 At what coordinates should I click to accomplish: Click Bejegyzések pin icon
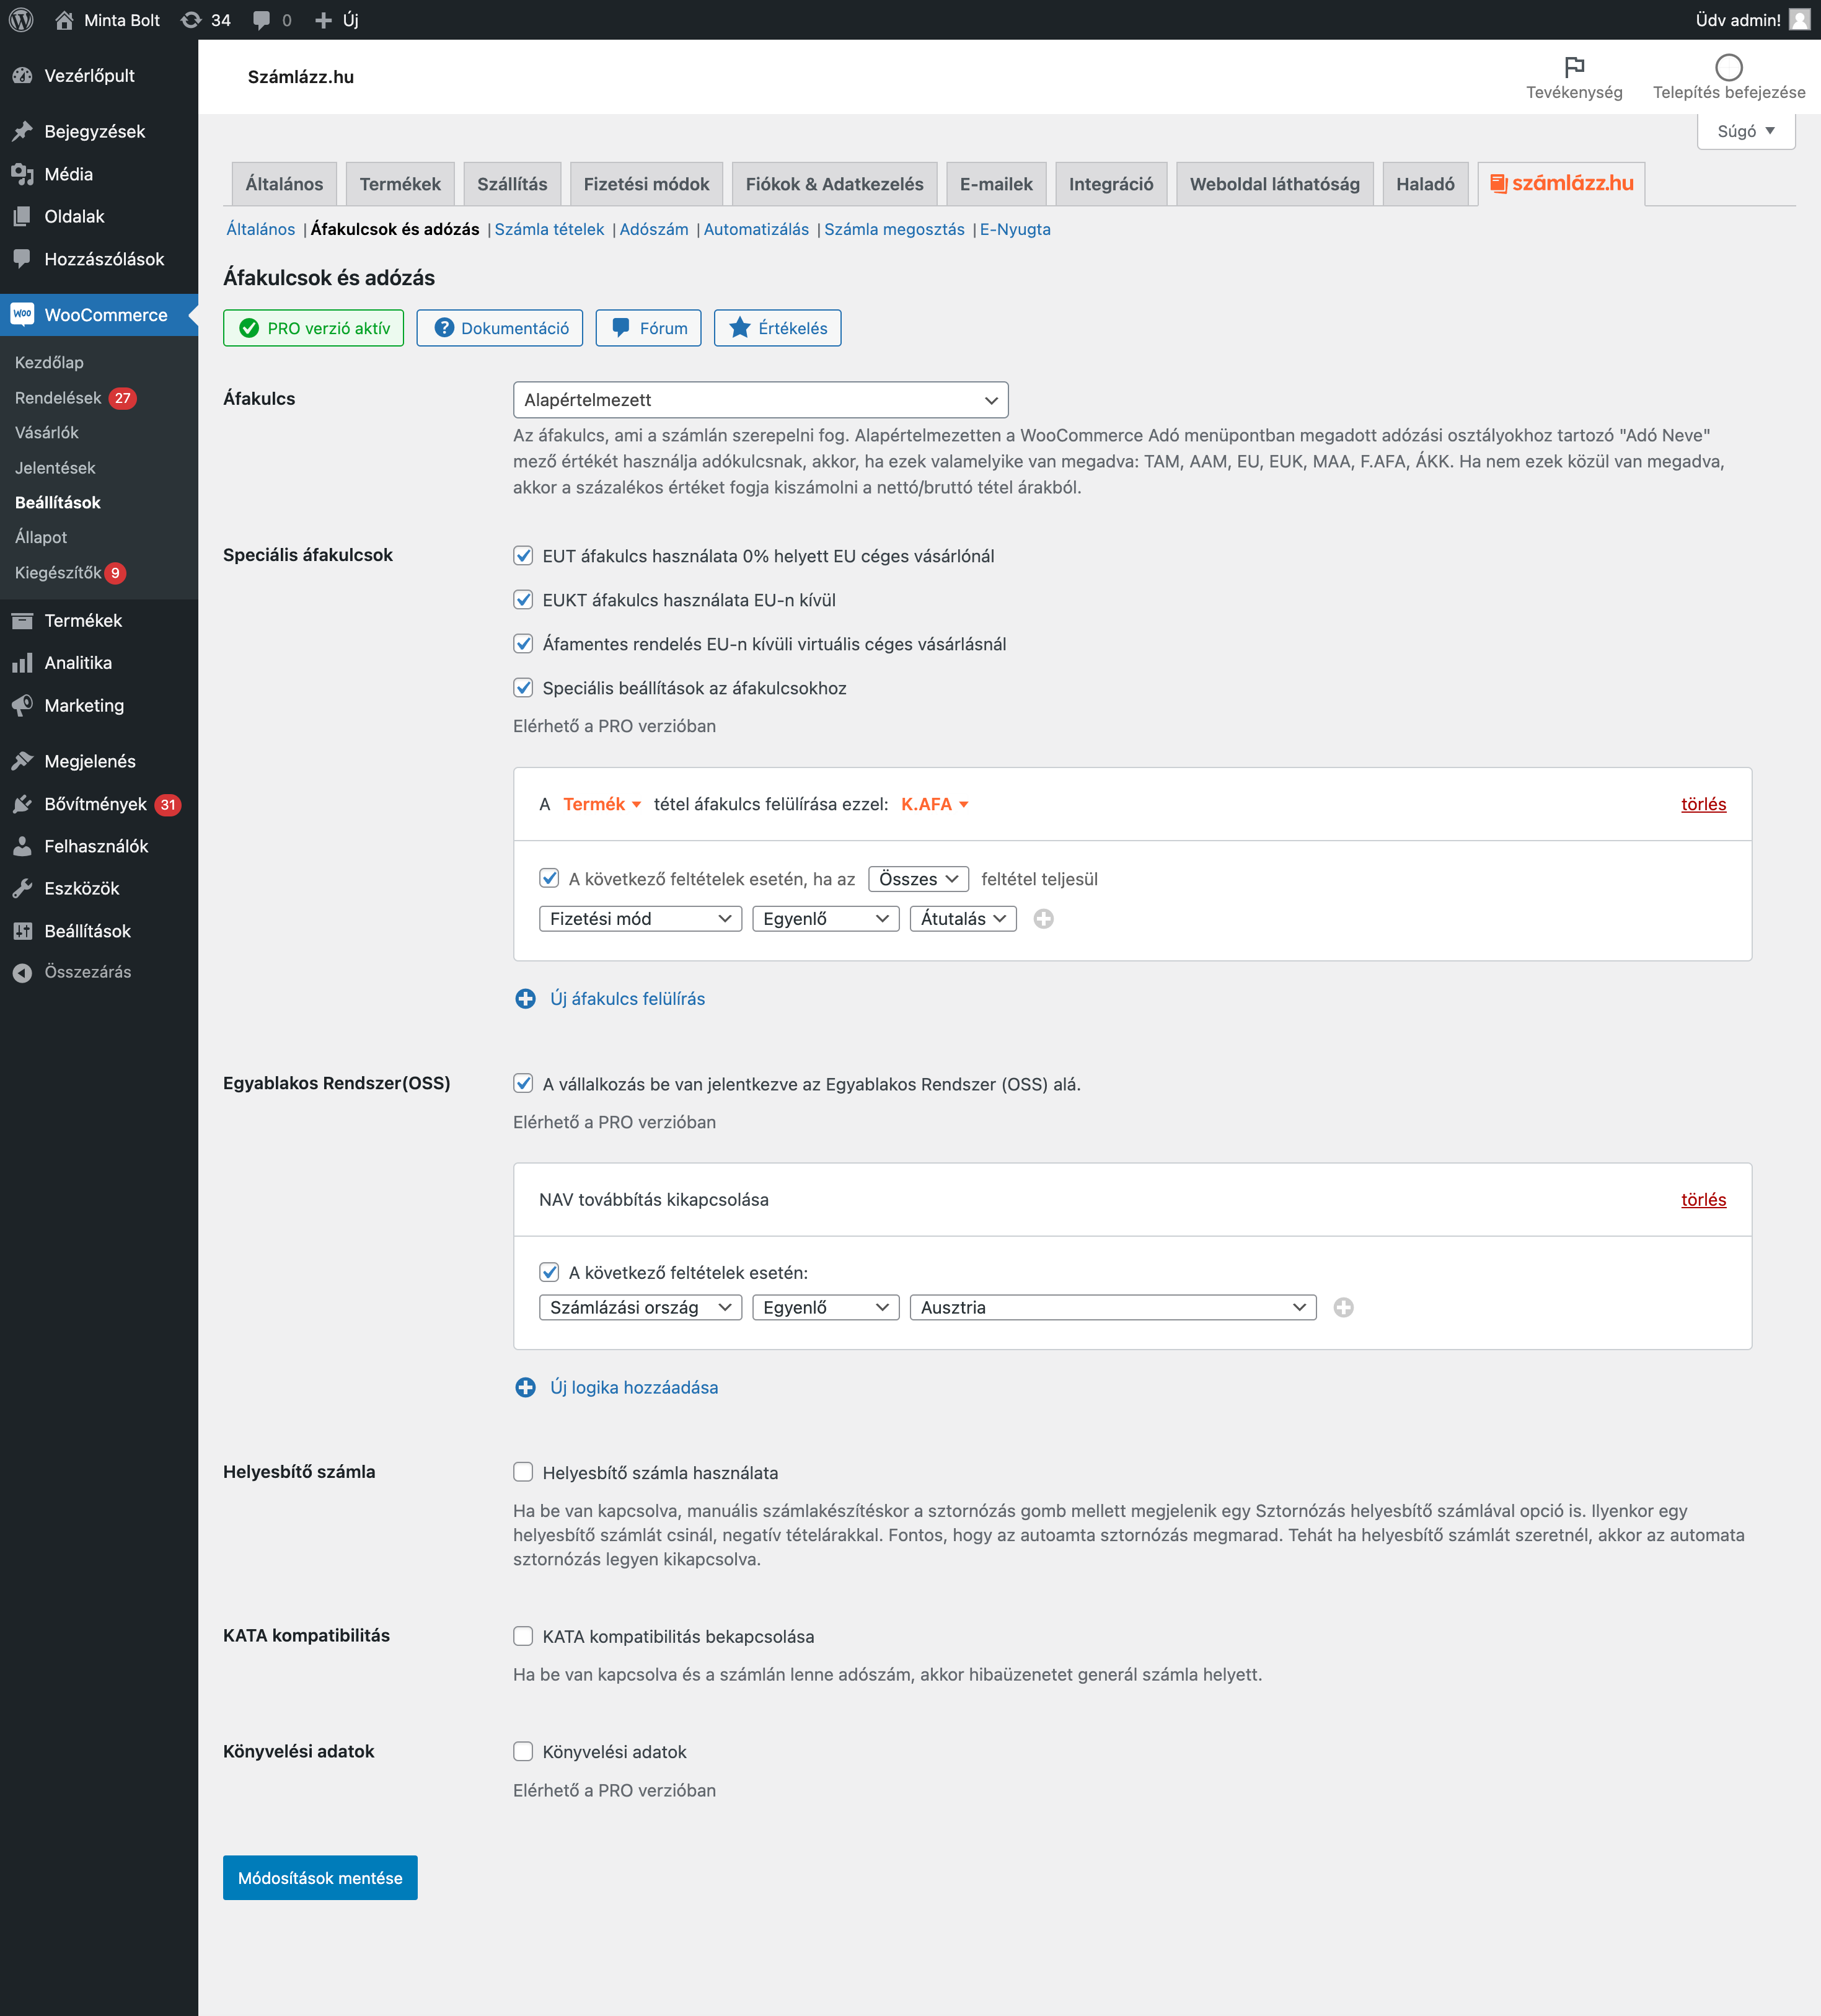coord(22,132)
